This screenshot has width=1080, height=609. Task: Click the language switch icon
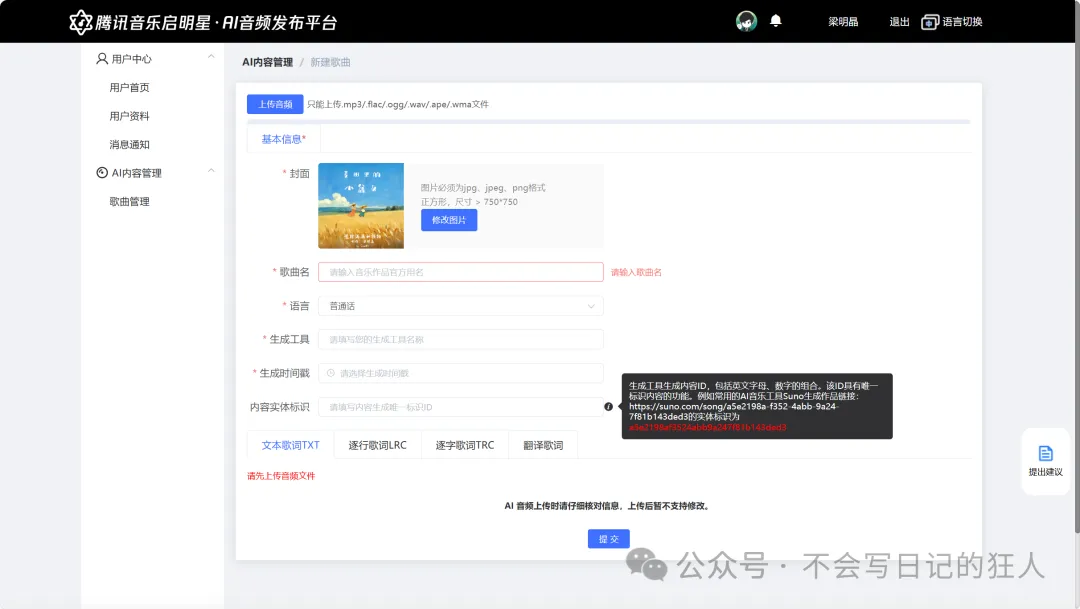(930, 22)
